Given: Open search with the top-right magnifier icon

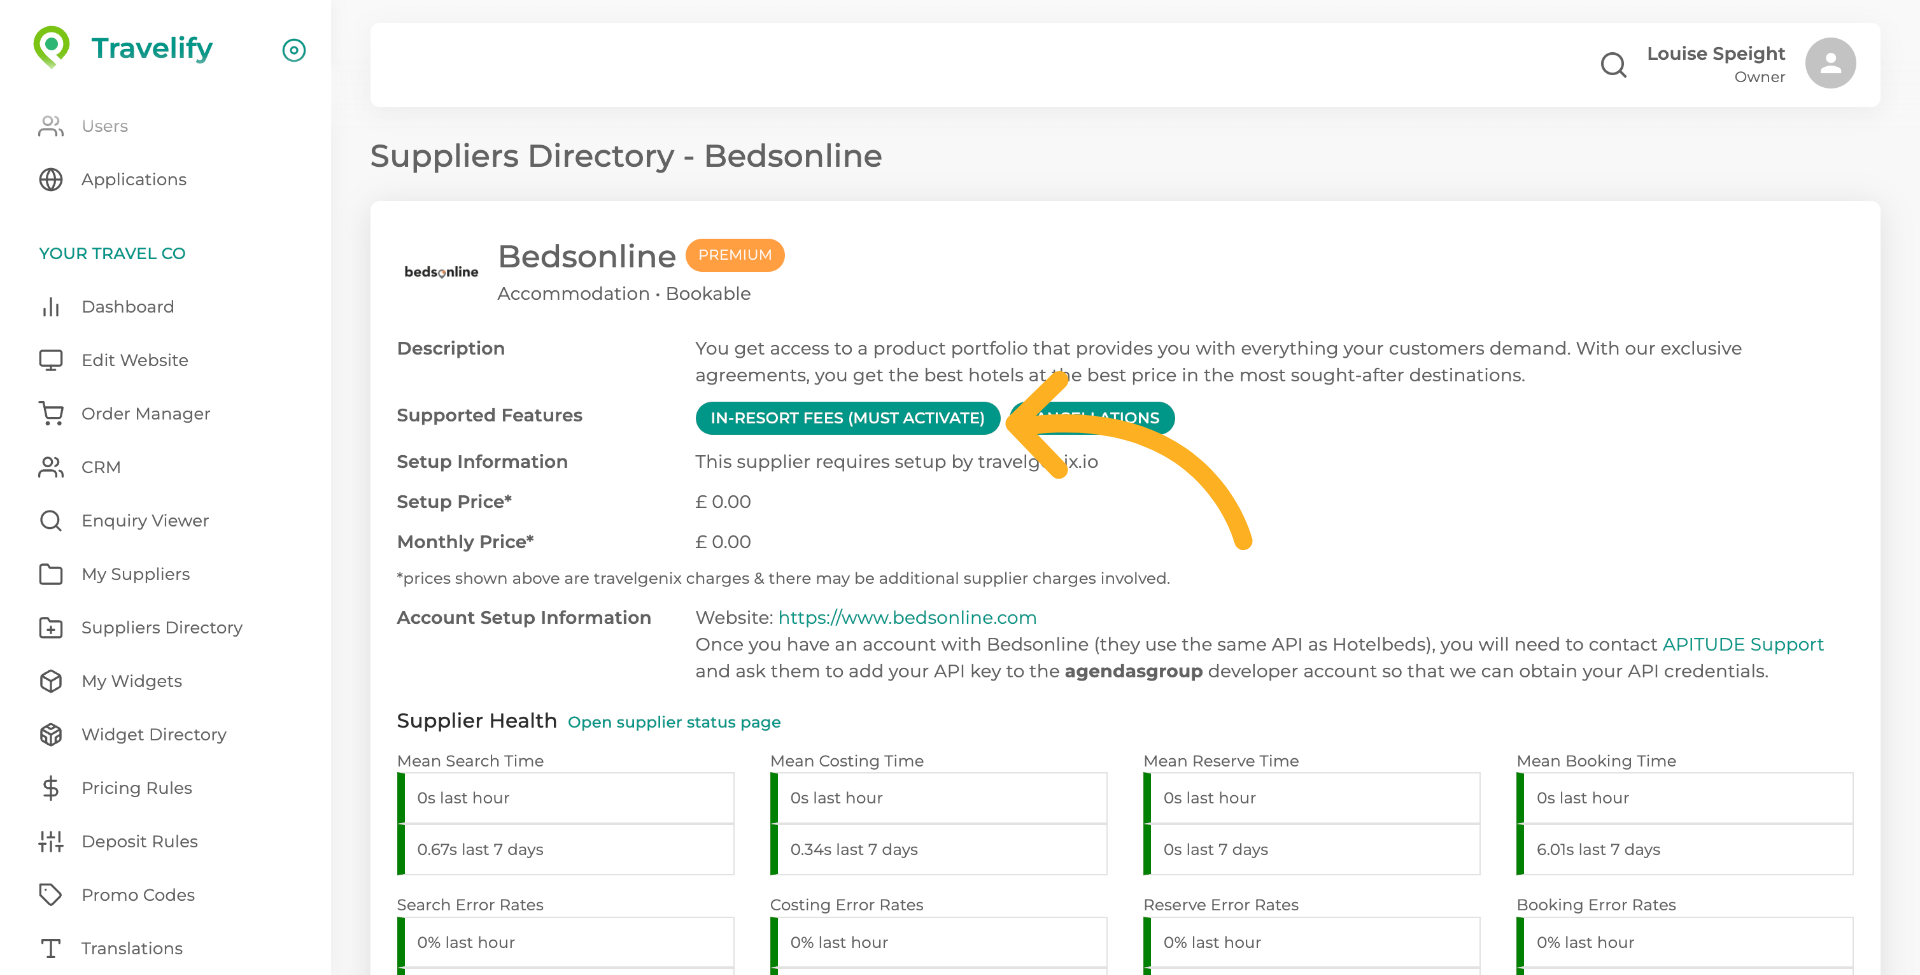Looking at the screenshot, I should click(x=1613, y=64).
